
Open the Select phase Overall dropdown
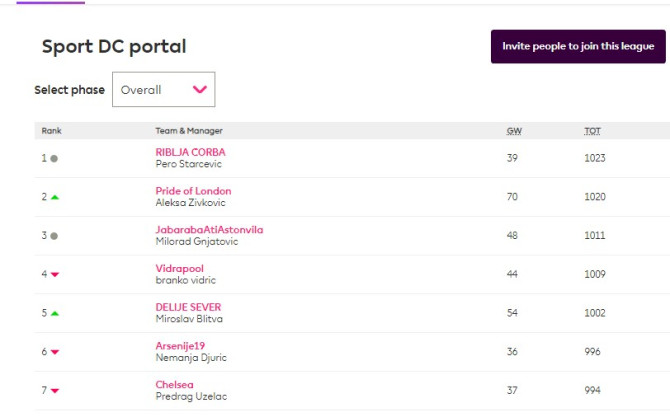pyautogui.click(x=163, y=90)
